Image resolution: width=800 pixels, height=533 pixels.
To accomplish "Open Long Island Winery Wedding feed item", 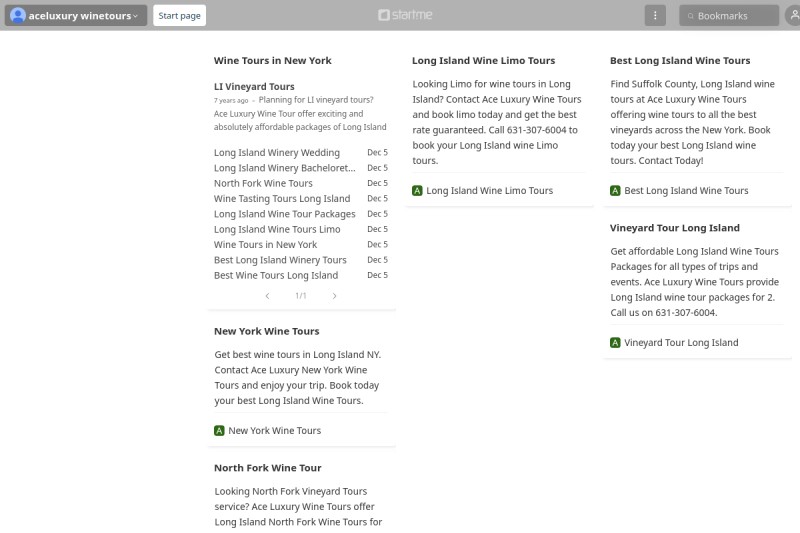I will click(x=277, y=153).
